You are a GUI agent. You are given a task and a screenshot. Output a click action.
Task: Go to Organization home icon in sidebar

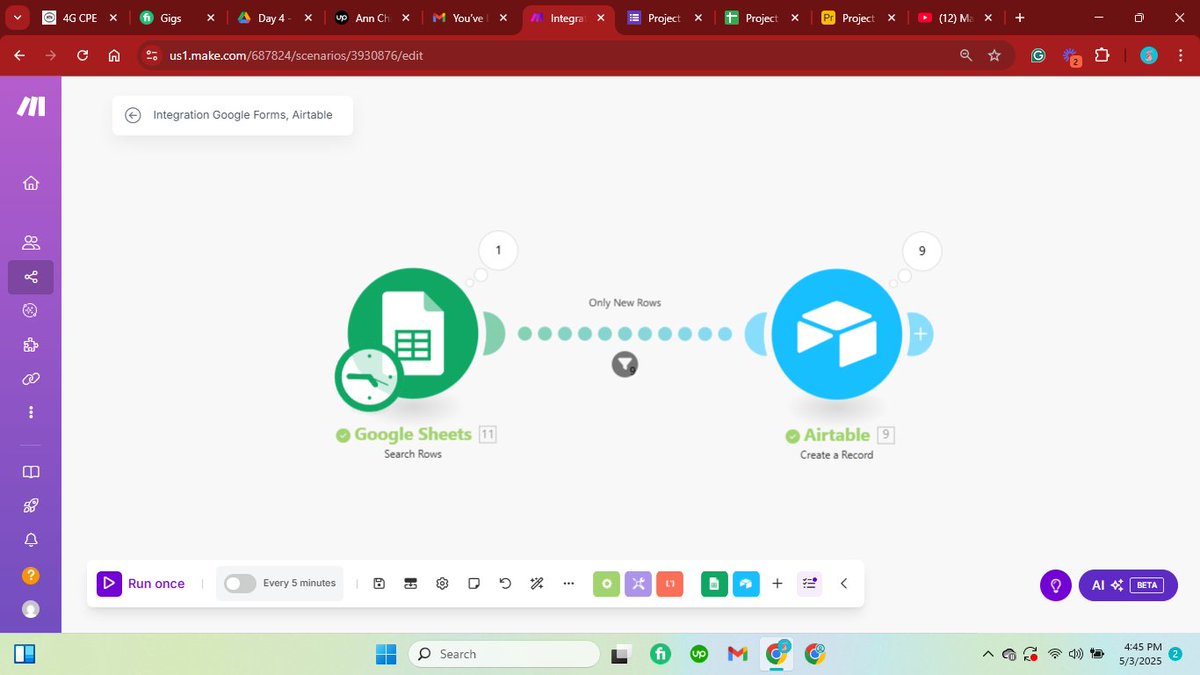point(31,183)
